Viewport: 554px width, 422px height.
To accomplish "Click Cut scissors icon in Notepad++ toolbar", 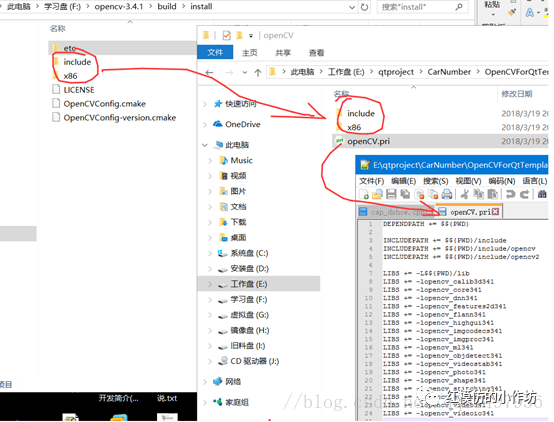I will click(x=465, y=194).
